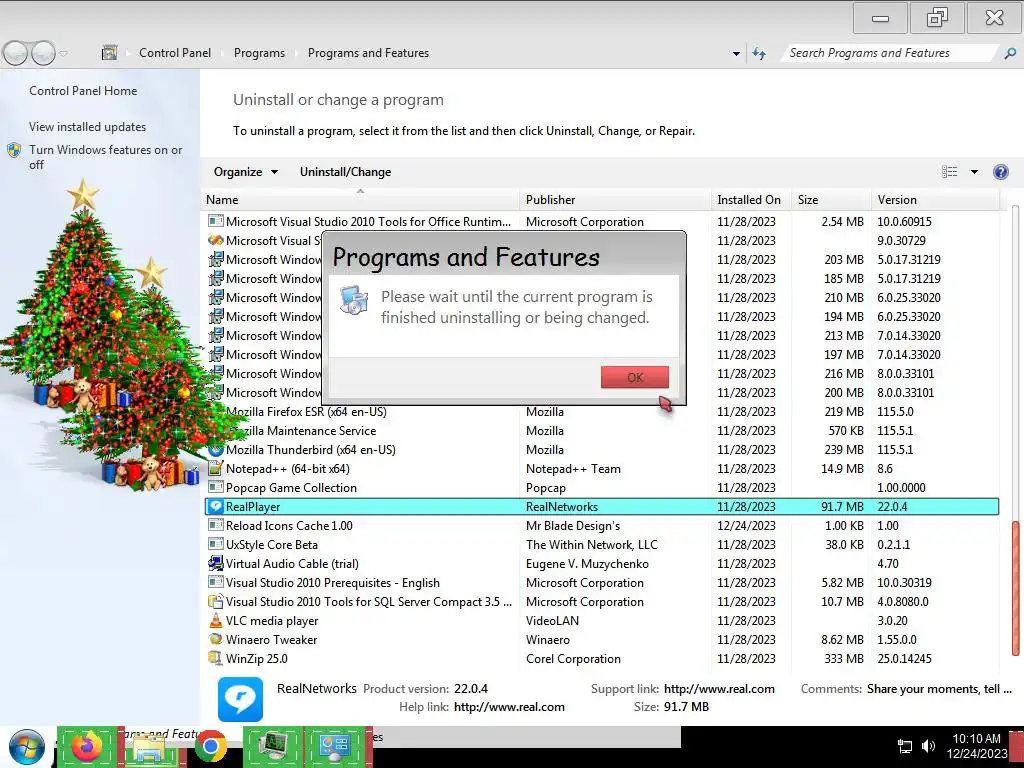
Task: Click the UxStyle Core Beta icon
Action: (216, 544)
